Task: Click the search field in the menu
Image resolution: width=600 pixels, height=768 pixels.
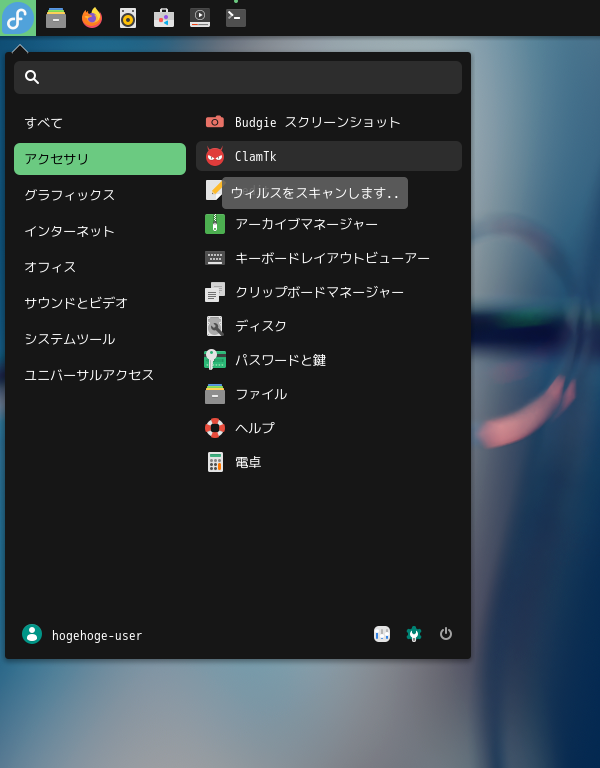Action: 238,77
